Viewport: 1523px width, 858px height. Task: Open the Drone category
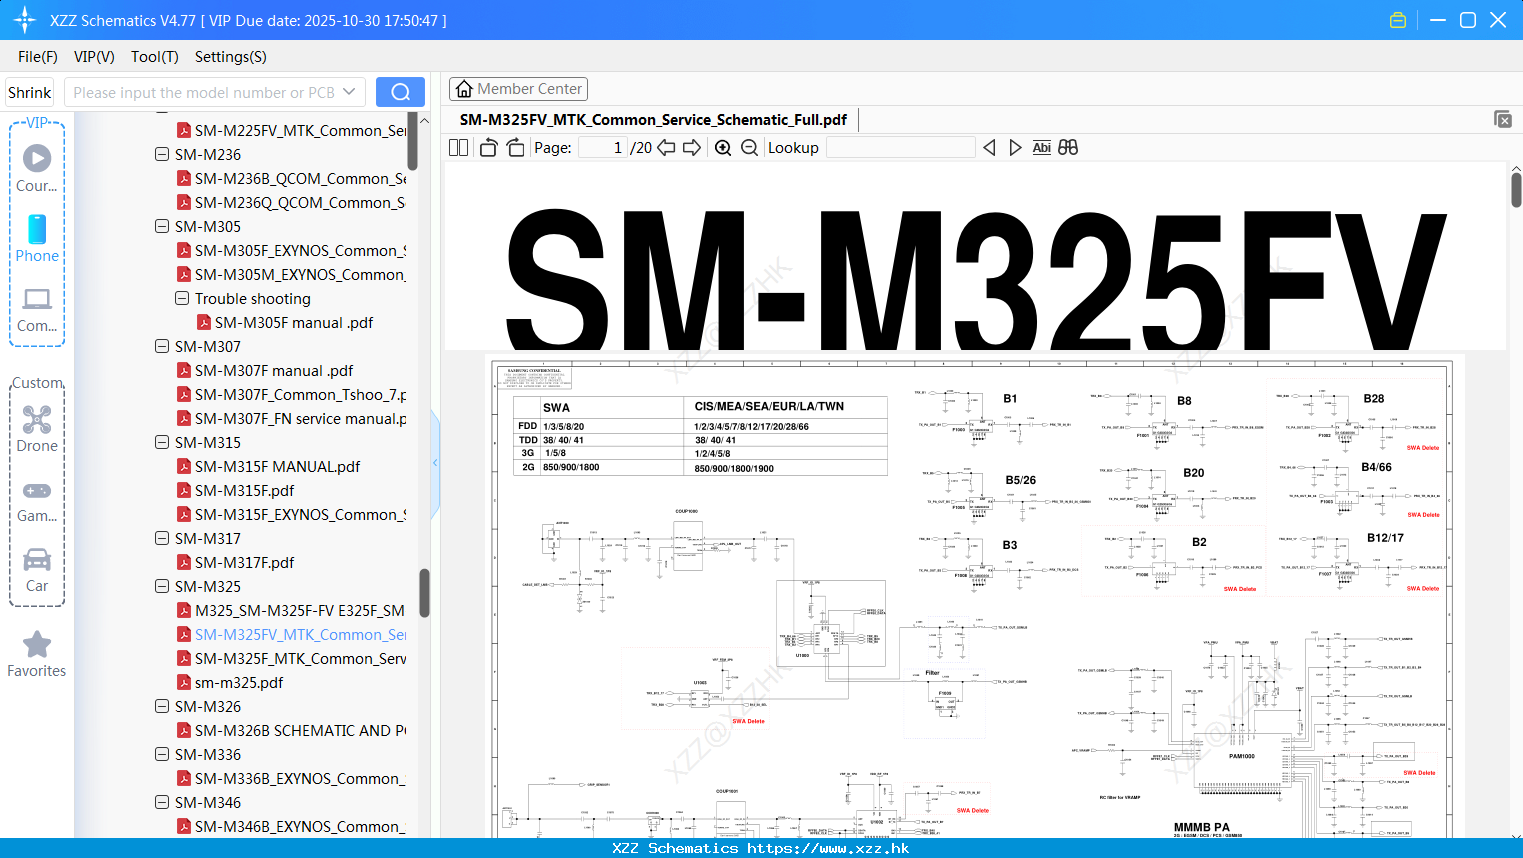click(x=37, y=429)
